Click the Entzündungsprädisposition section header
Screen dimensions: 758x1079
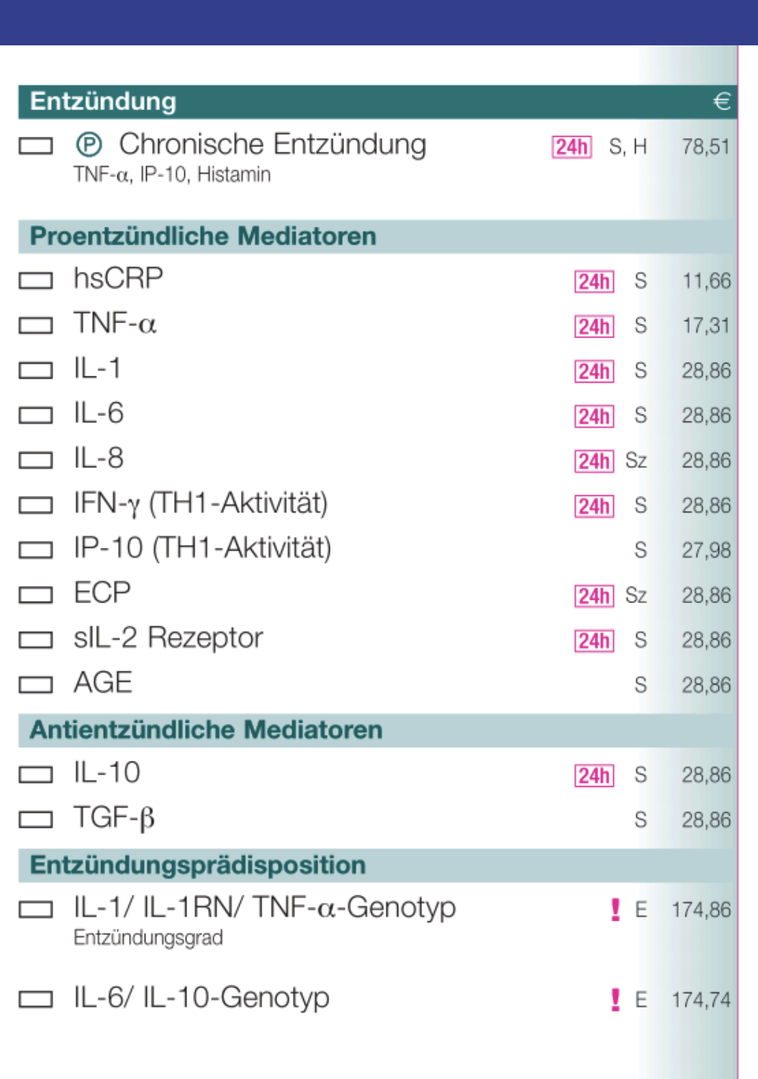click(x=198, y=865)
